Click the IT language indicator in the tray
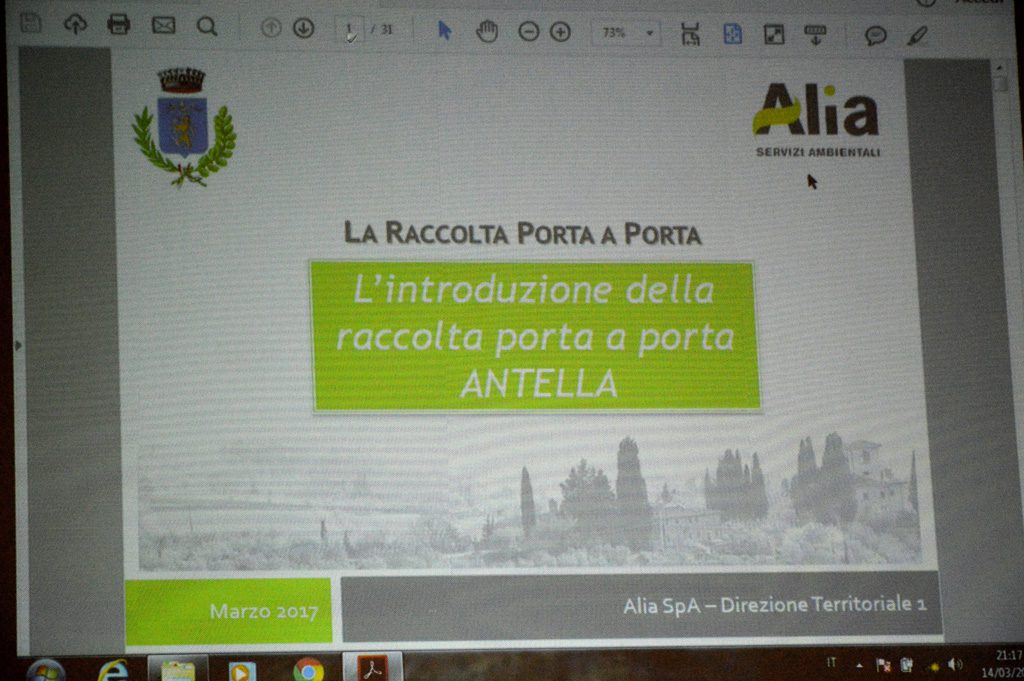1024x681 pixels. click(x=831, y=663)
